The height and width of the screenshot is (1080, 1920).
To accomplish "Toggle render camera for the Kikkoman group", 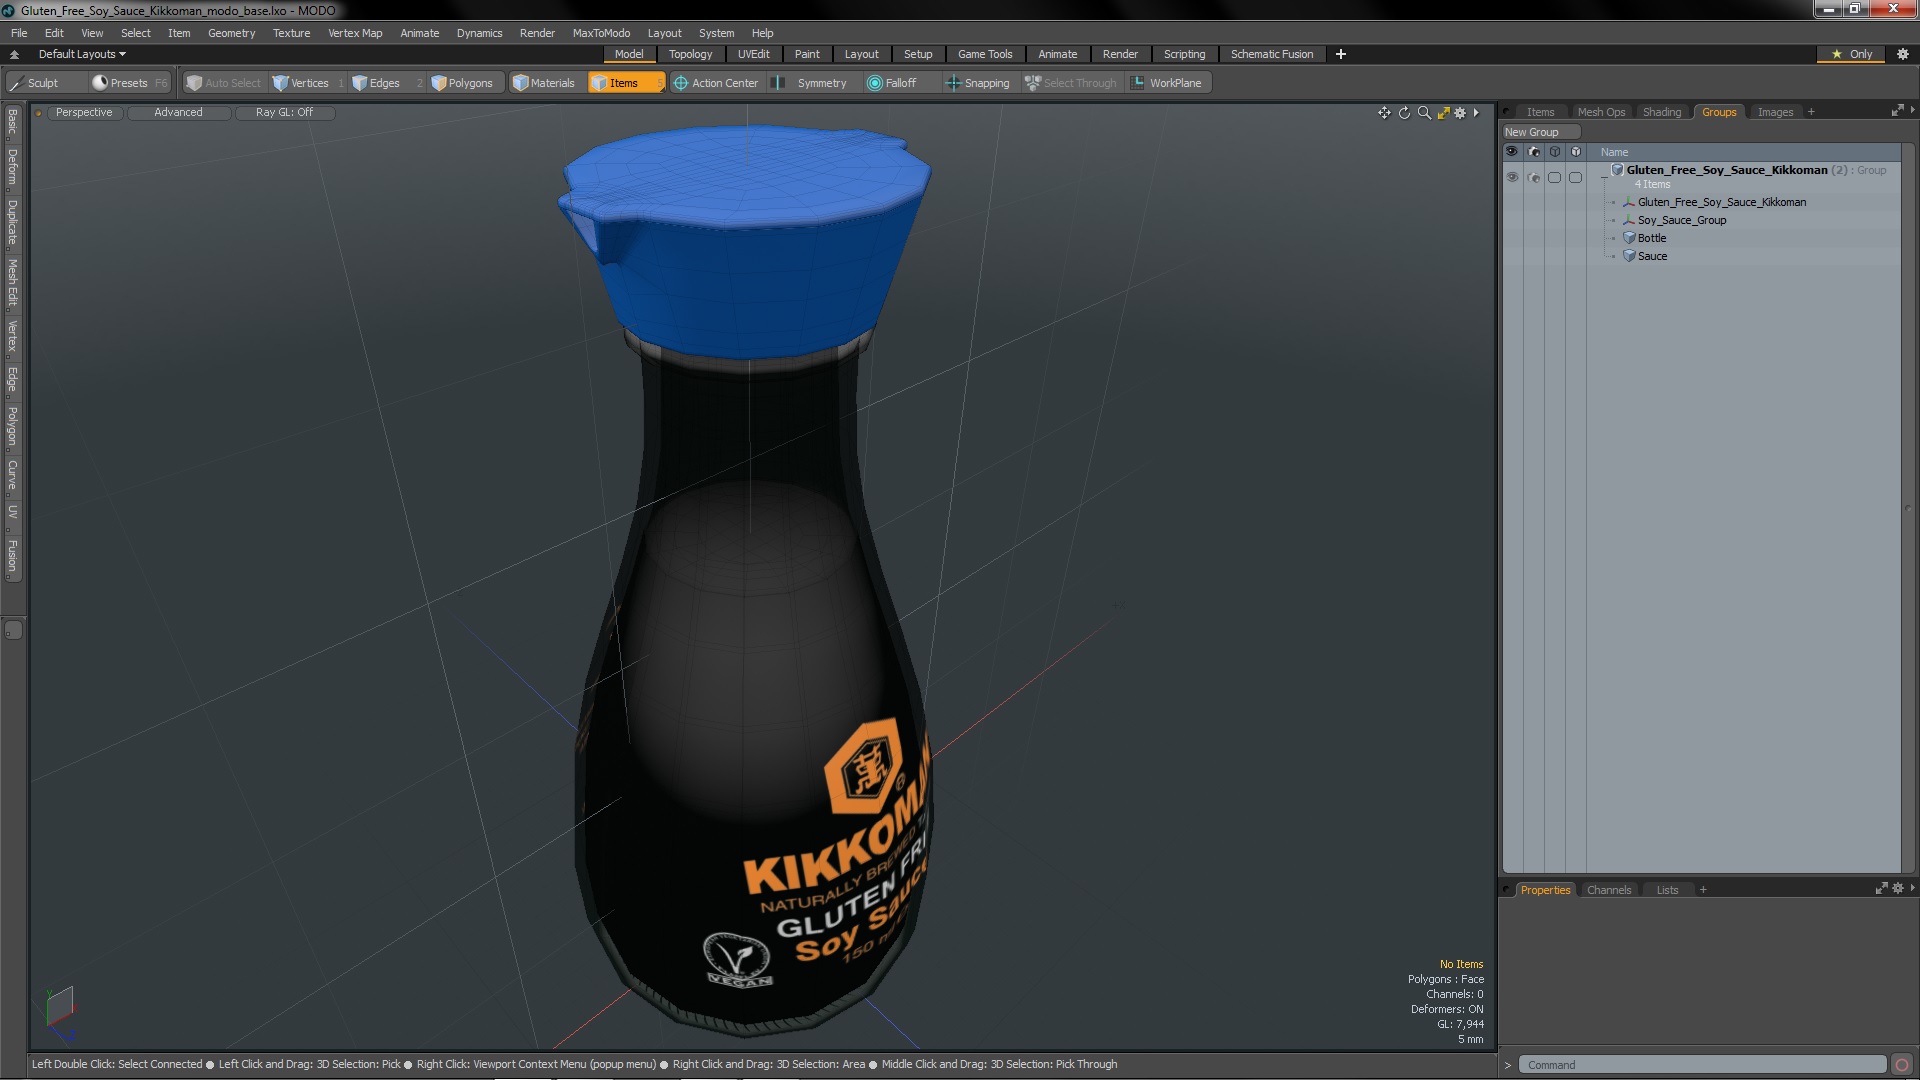I will 1534,177.
